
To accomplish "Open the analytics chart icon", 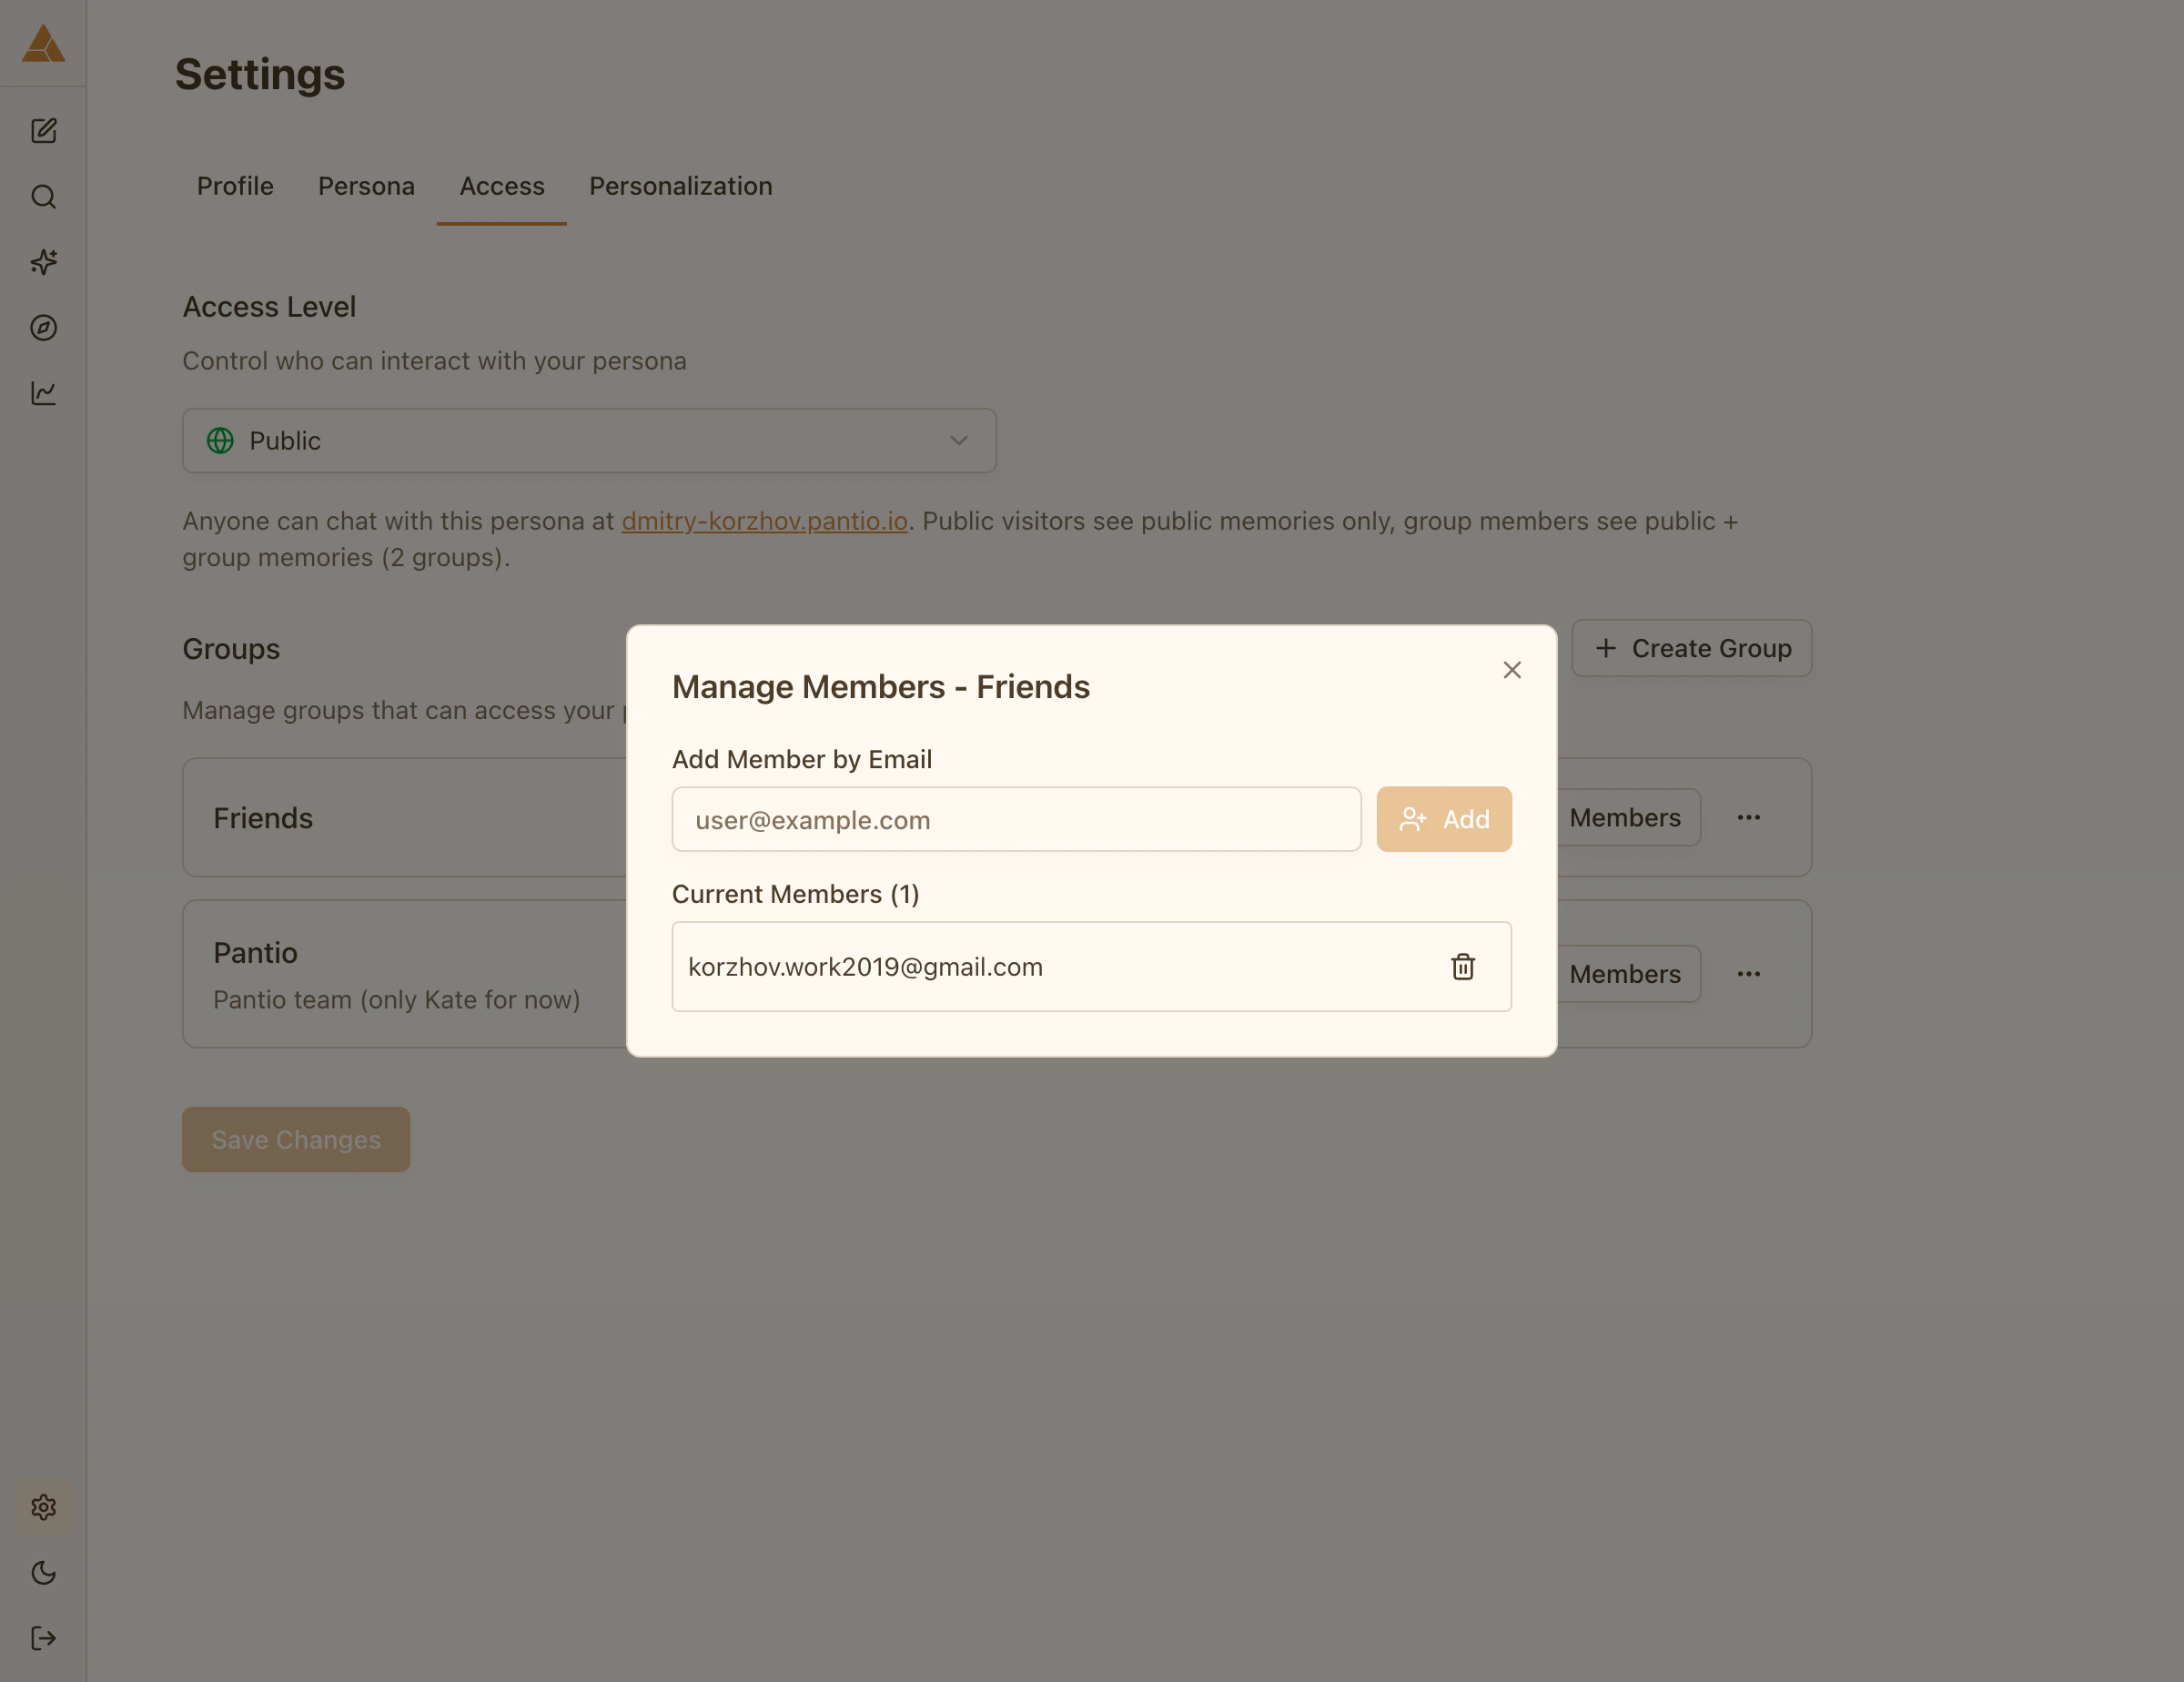I will point(43,393).
